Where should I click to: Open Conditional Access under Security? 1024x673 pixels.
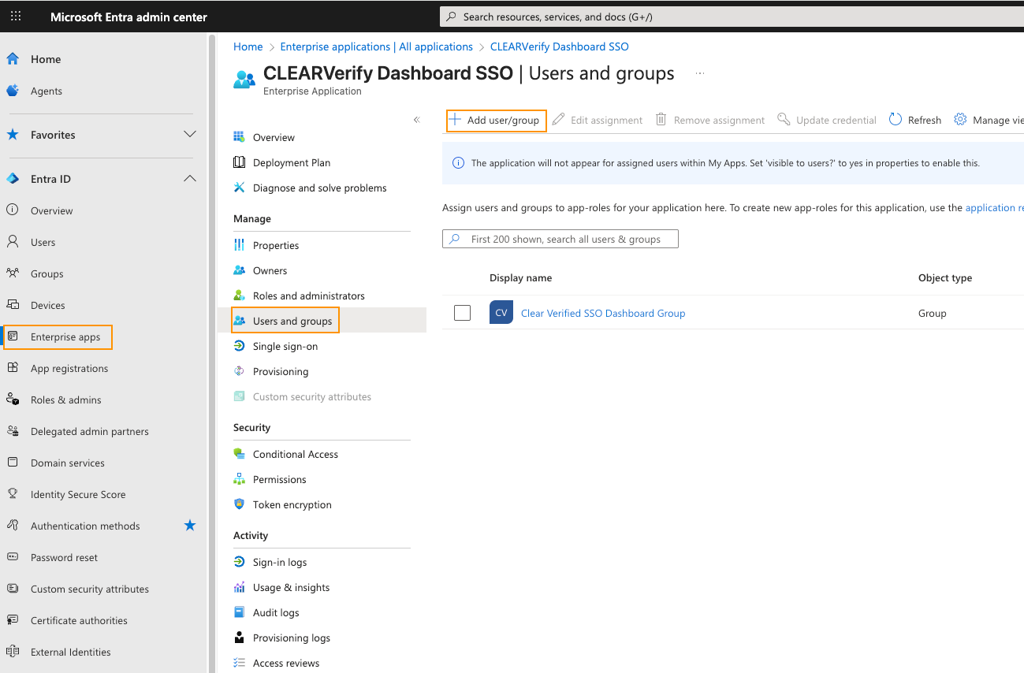pyautogui.click(x=295, y=454)
